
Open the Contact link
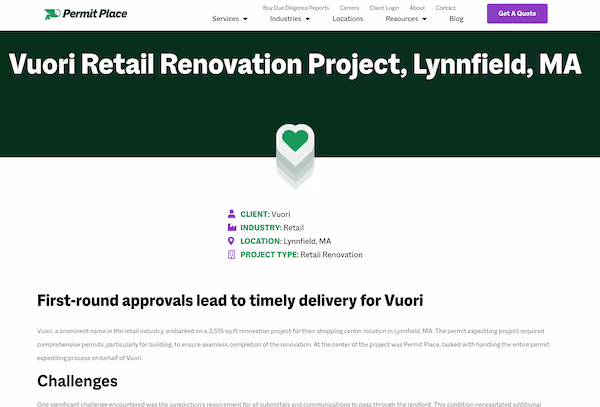(x=445, y=8)
